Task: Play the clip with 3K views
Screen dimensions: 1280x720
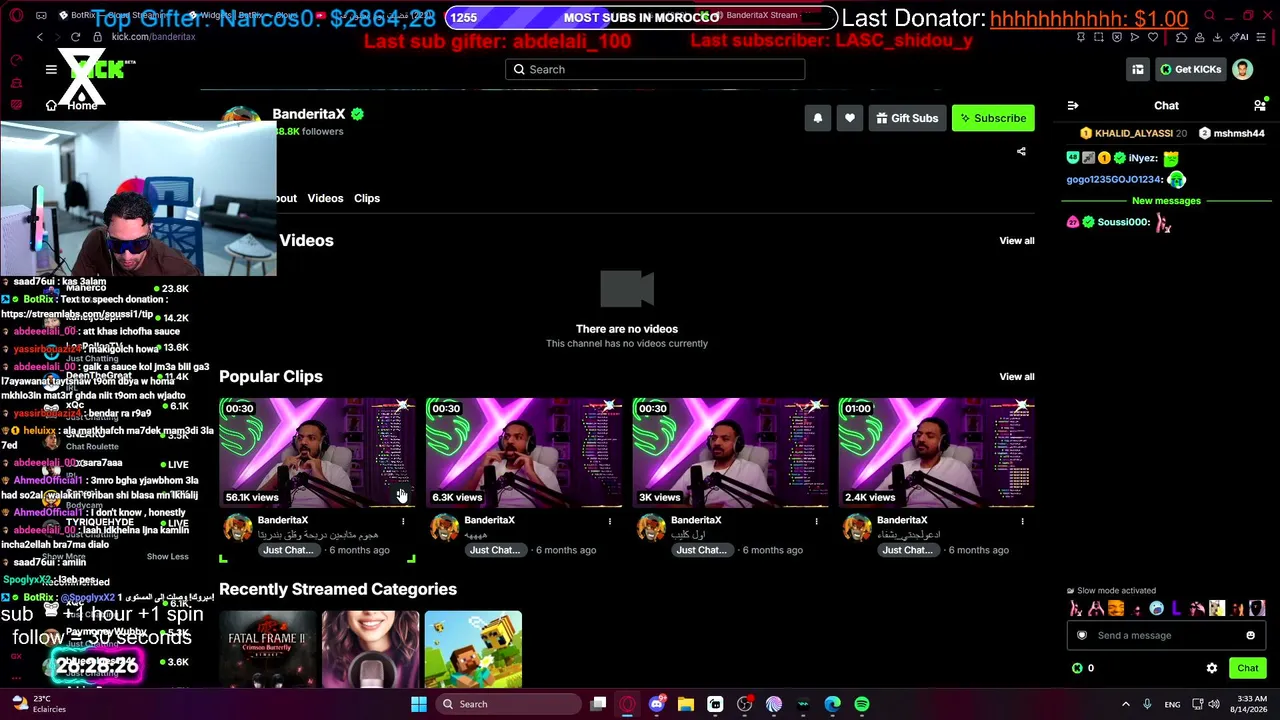Action: pyautogui.click(x=730, y=453)
